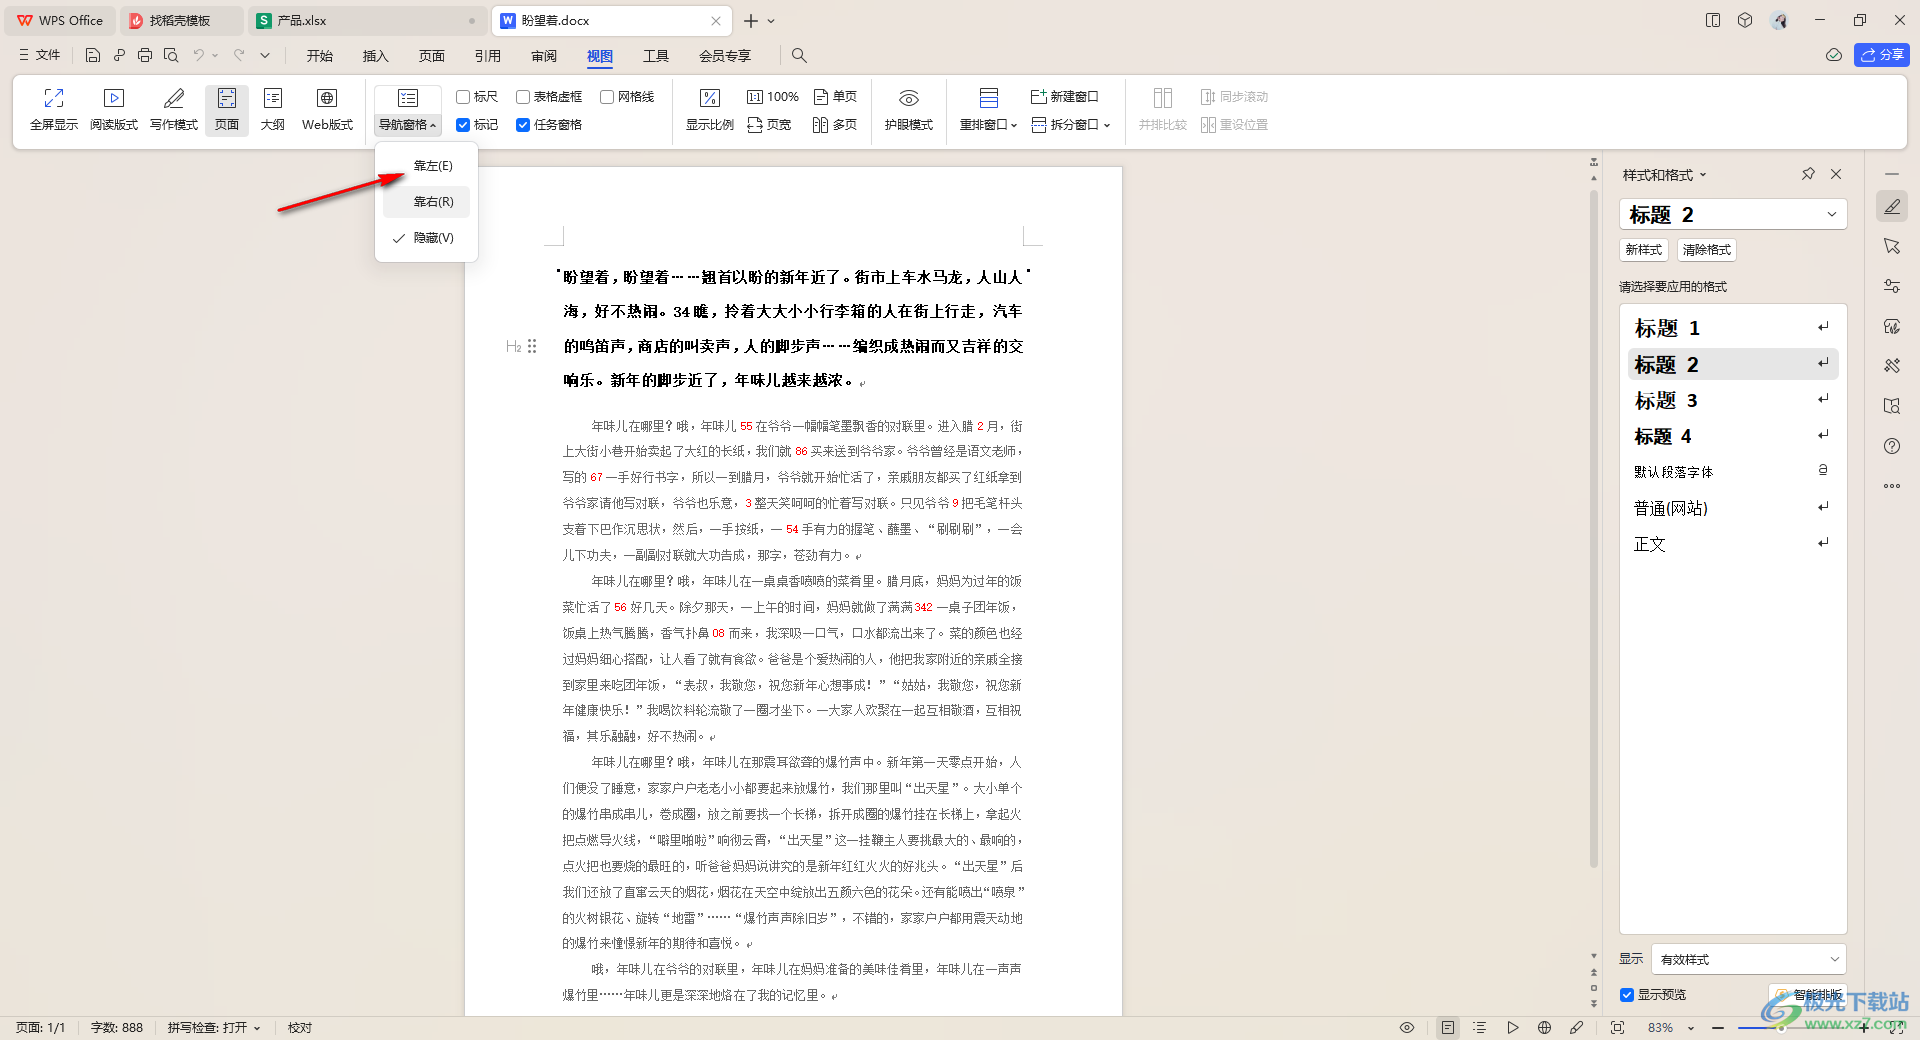Open the current style 标题 2 combo box

click(1732, 215)
